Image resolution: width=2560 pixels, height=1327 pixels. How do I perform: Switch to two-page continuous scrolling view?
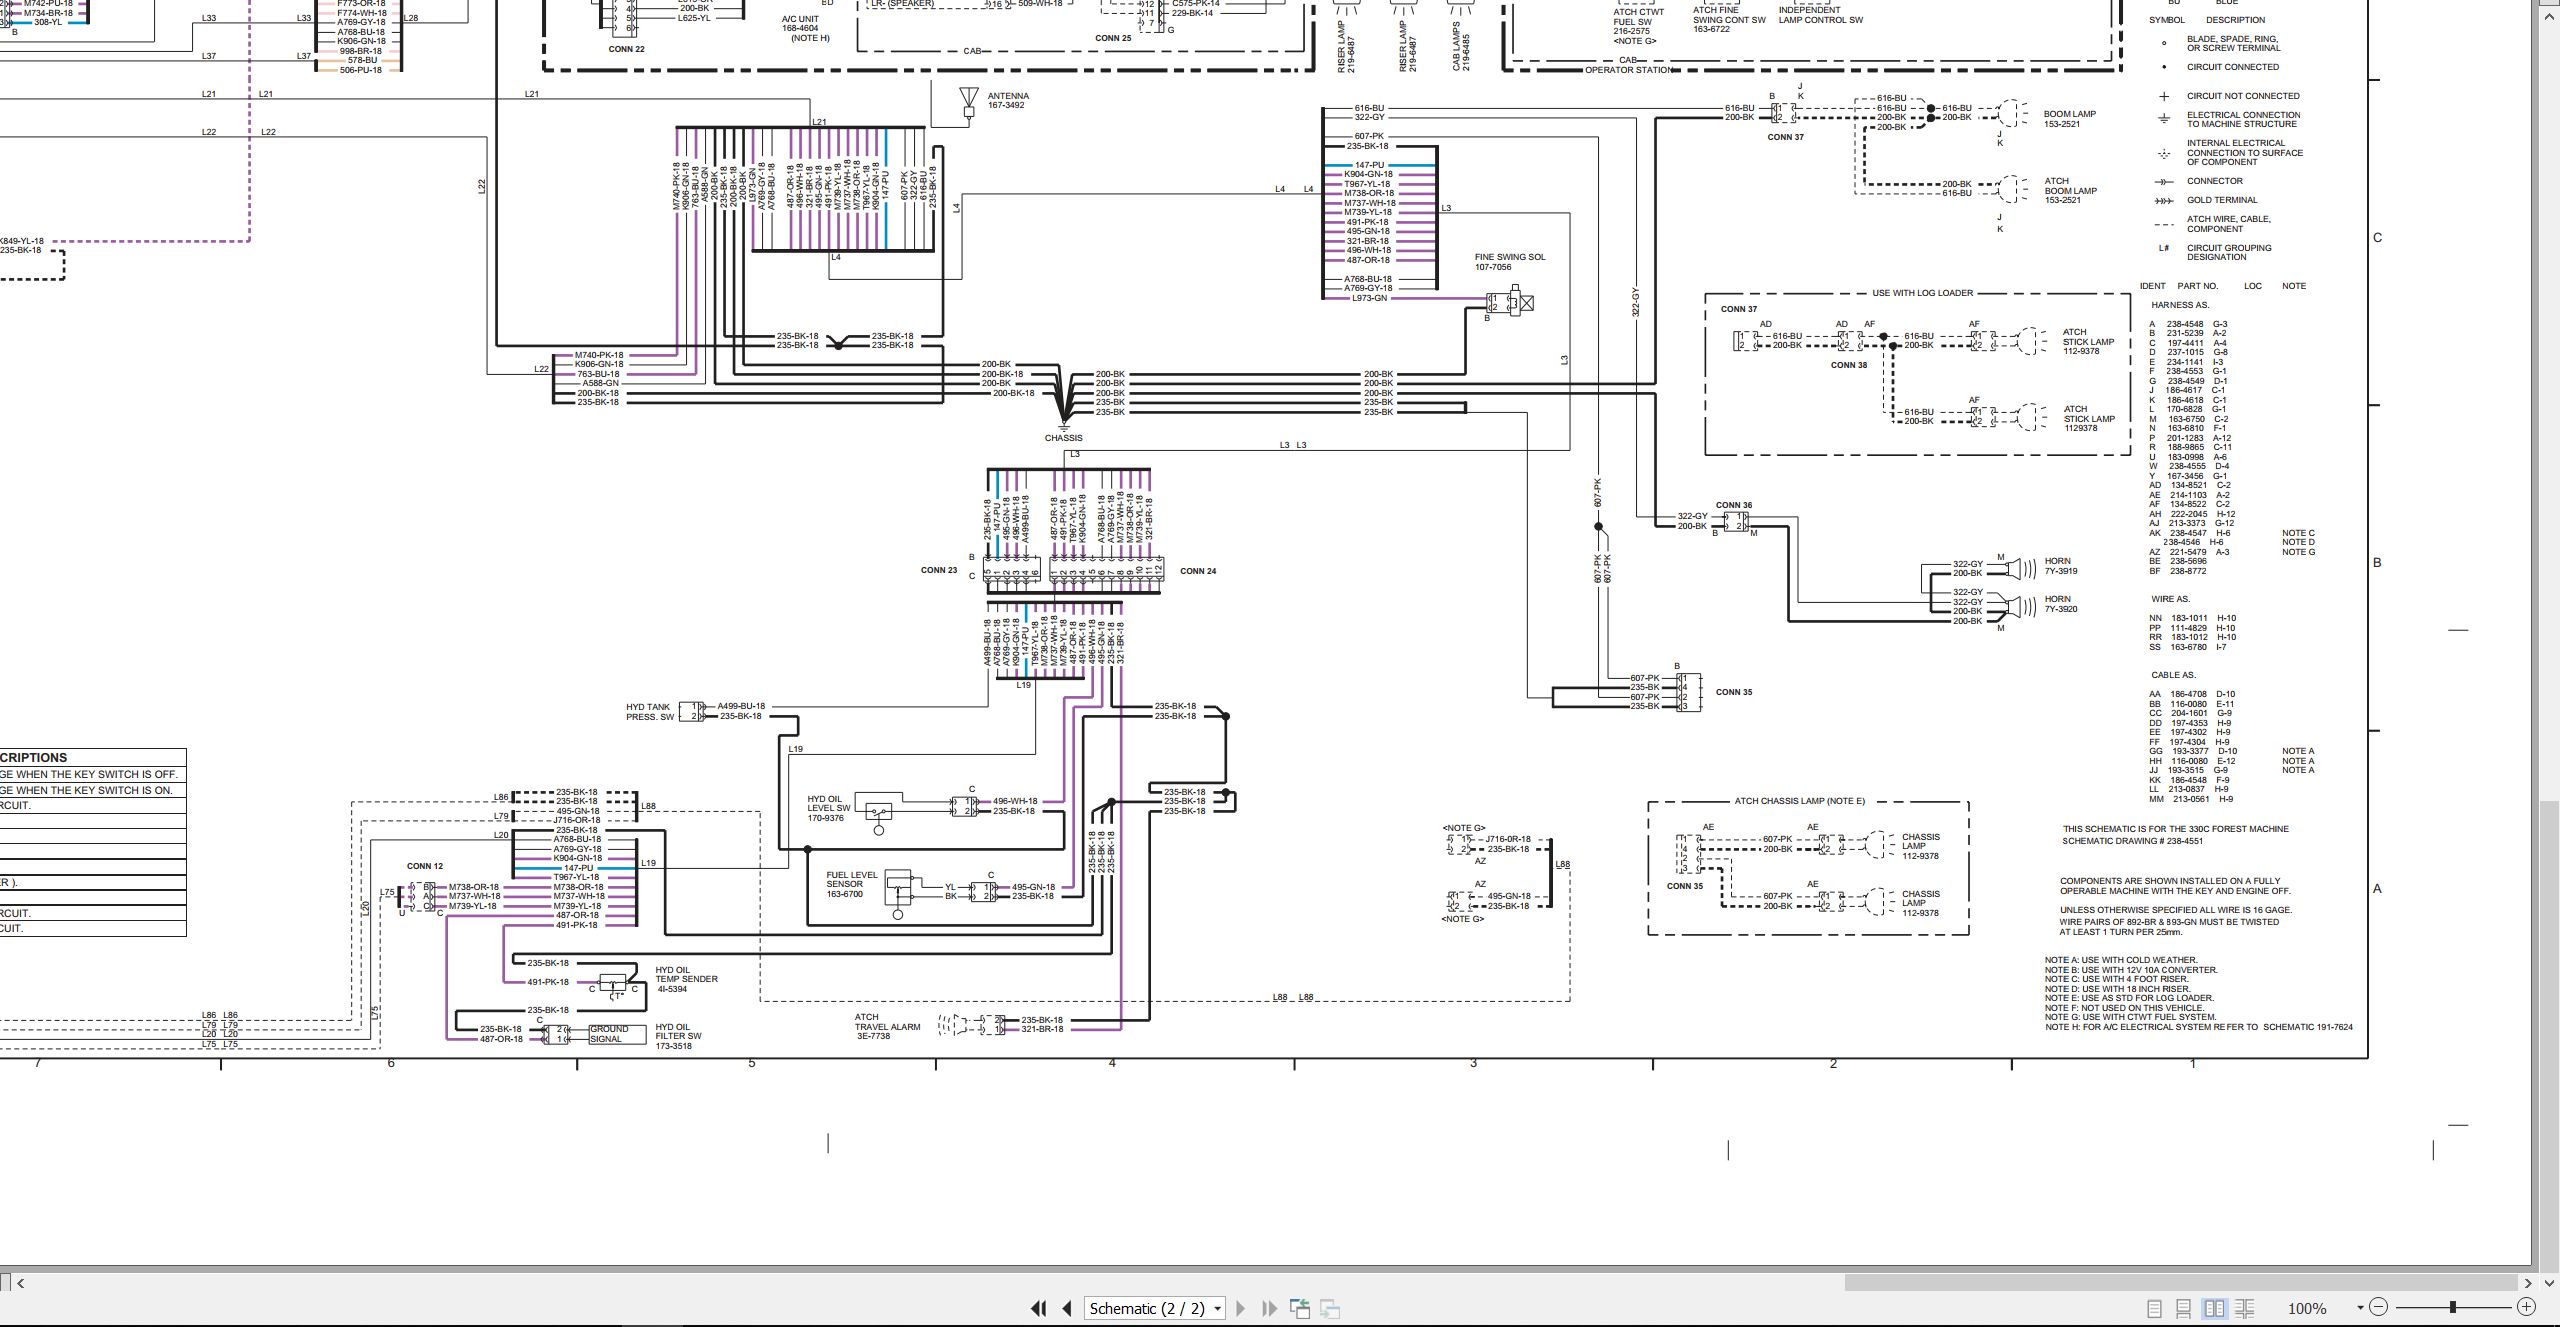tap(2244, 1308)
